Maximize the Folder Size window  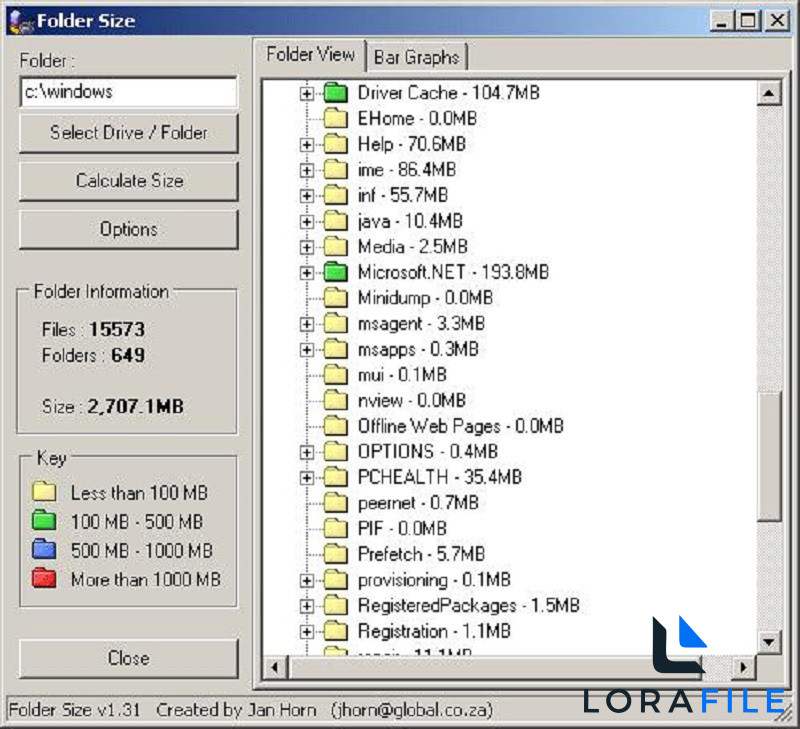coord(748,21)
